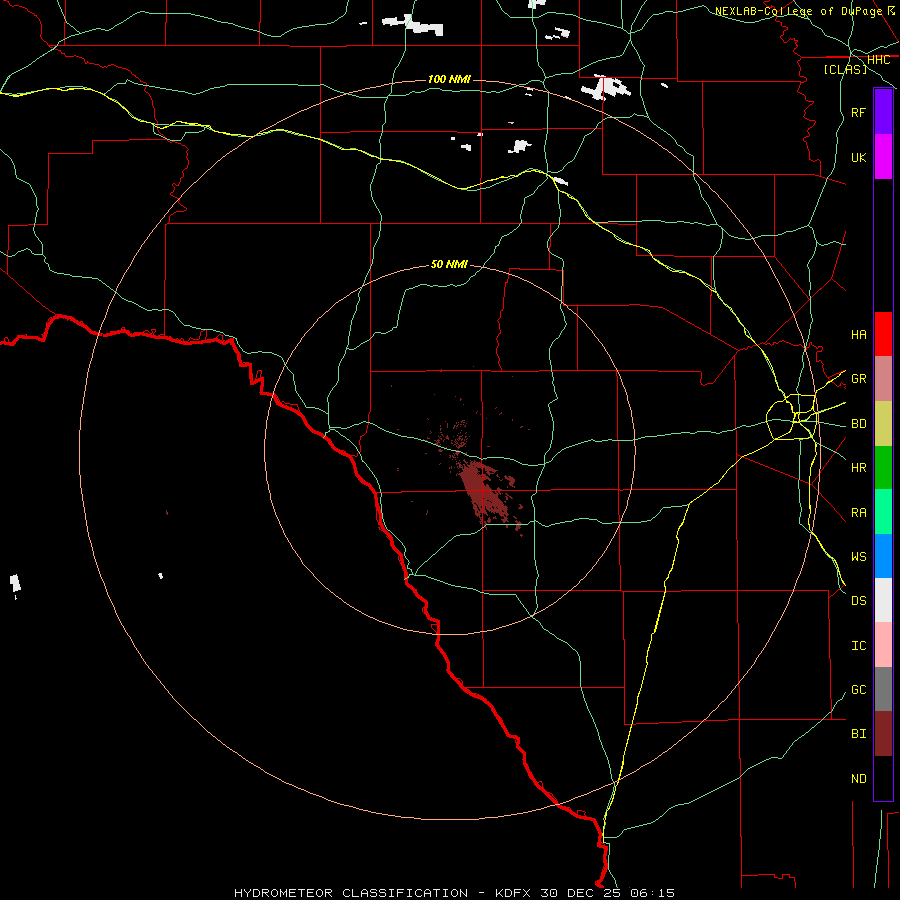Click the UK magenta legend swatch
Screen dimensions: 900x900
click(x=883, y=157)
